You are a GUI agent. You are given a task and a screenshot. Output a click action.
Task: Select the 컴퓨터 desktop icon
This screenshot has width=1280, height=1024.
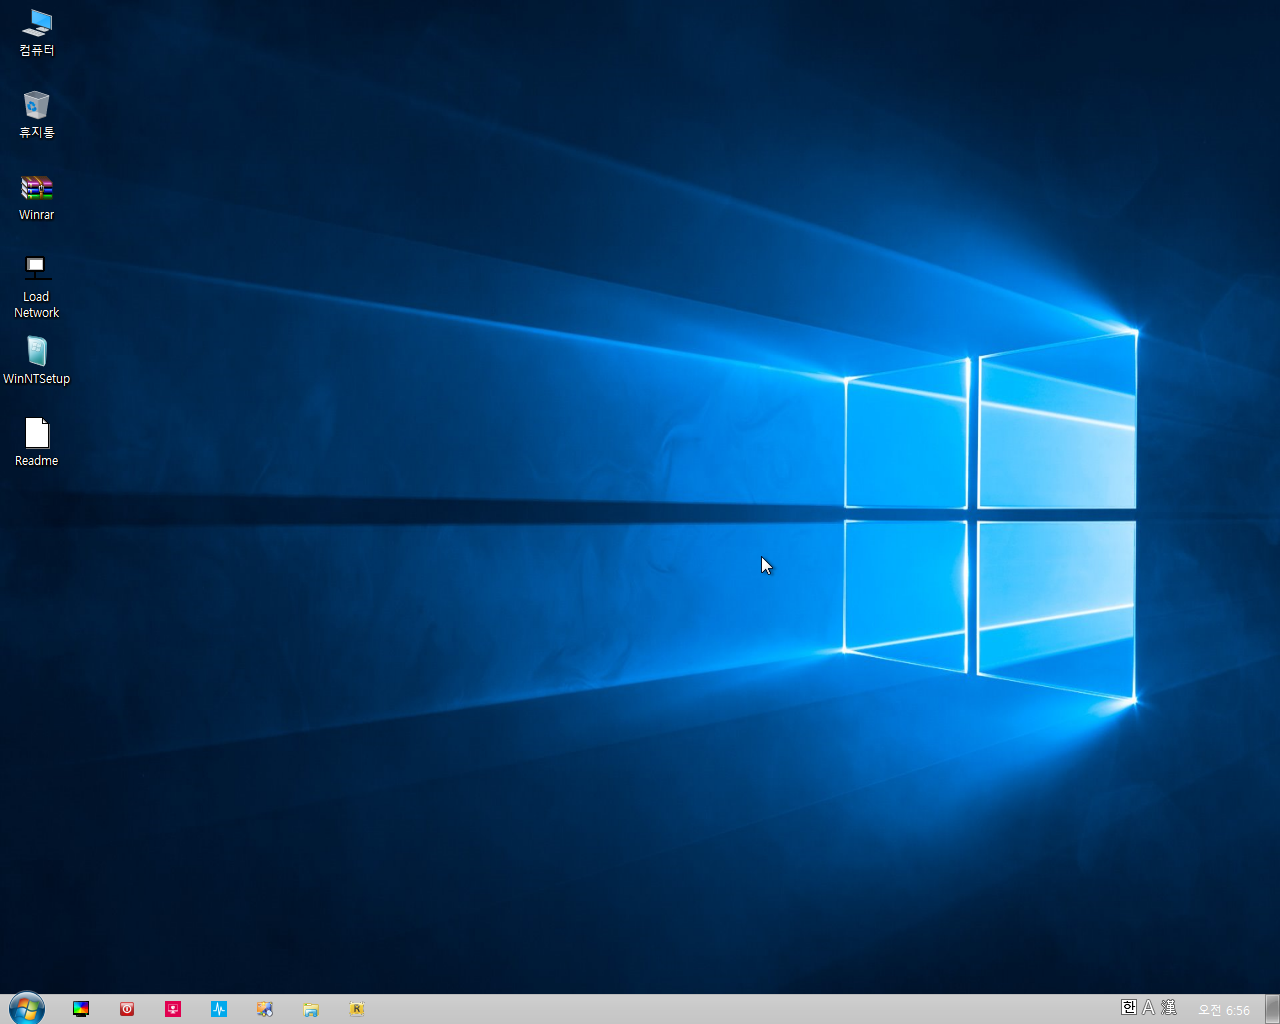(x=37, y=32)
